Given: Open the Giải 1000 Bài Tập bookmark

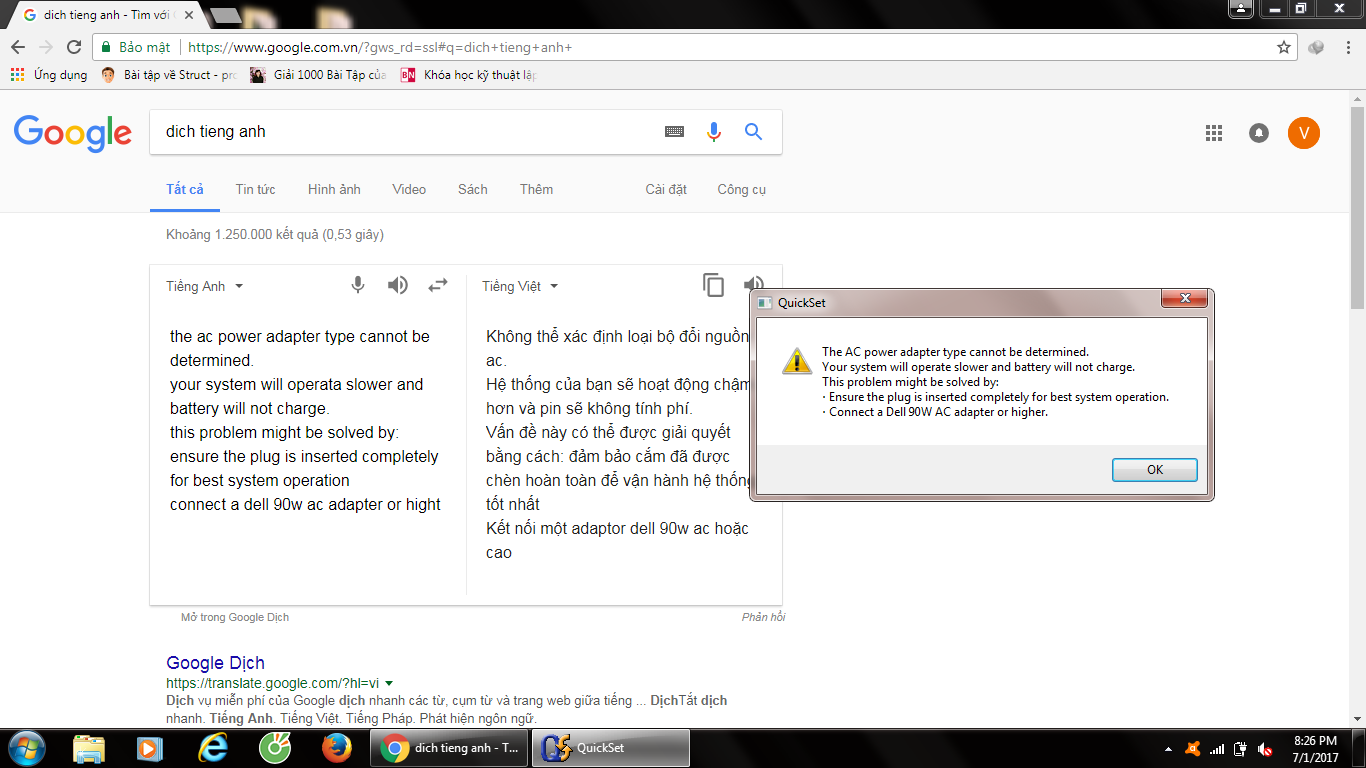Looking at the screenshot, I should tap(319, 75).
